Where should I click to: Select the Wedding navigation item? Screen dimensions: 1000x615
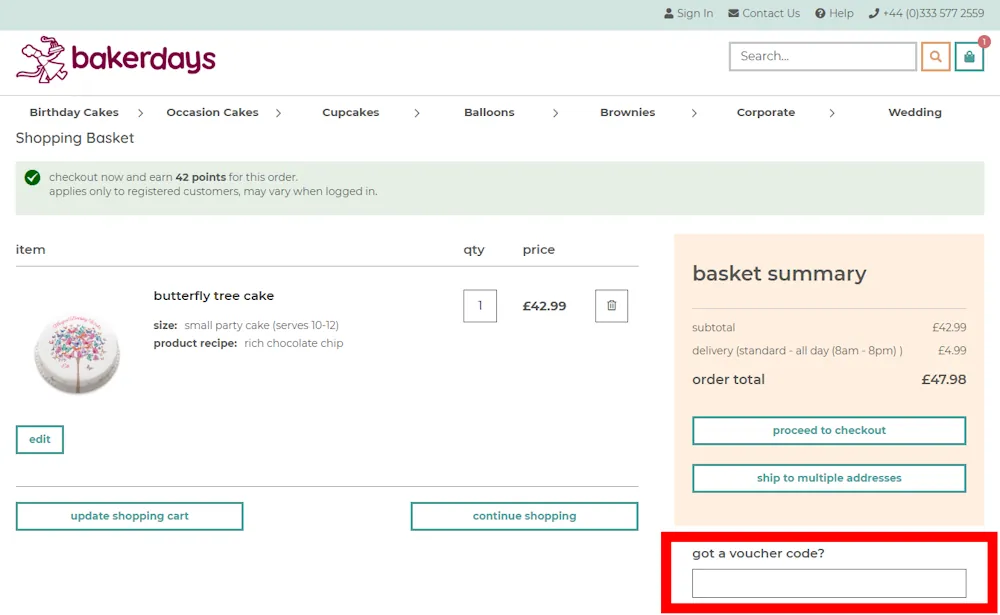pyautogui.click(x=914, y=112)
